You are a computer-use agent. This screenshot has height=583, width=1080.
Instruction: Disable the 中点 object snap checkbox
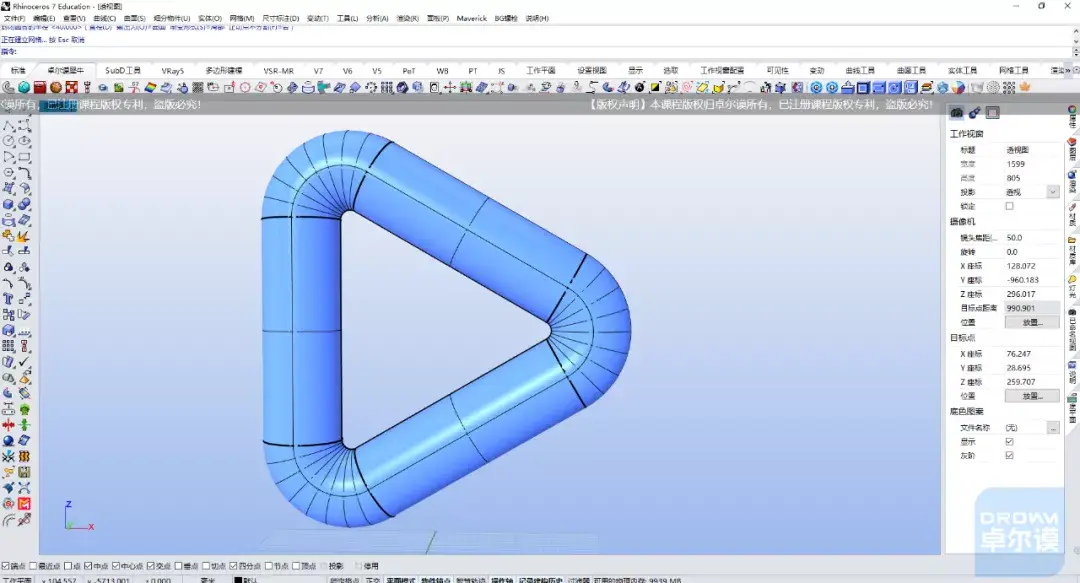(89, 565)
